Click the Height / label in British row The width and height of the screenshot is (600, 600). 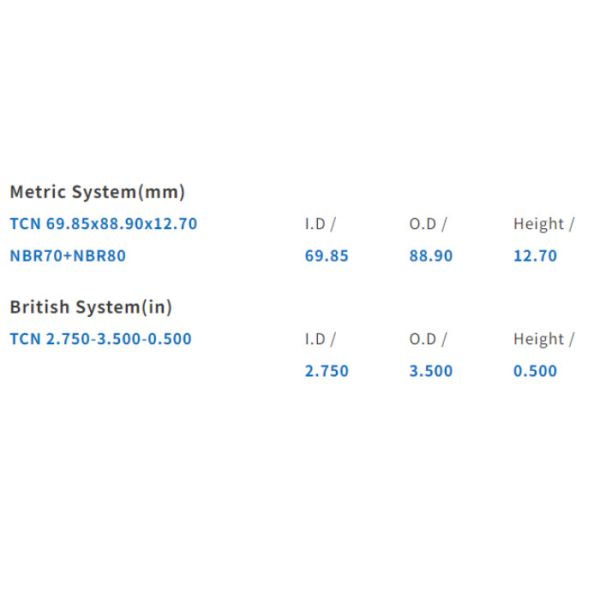(x=544, y=339)
